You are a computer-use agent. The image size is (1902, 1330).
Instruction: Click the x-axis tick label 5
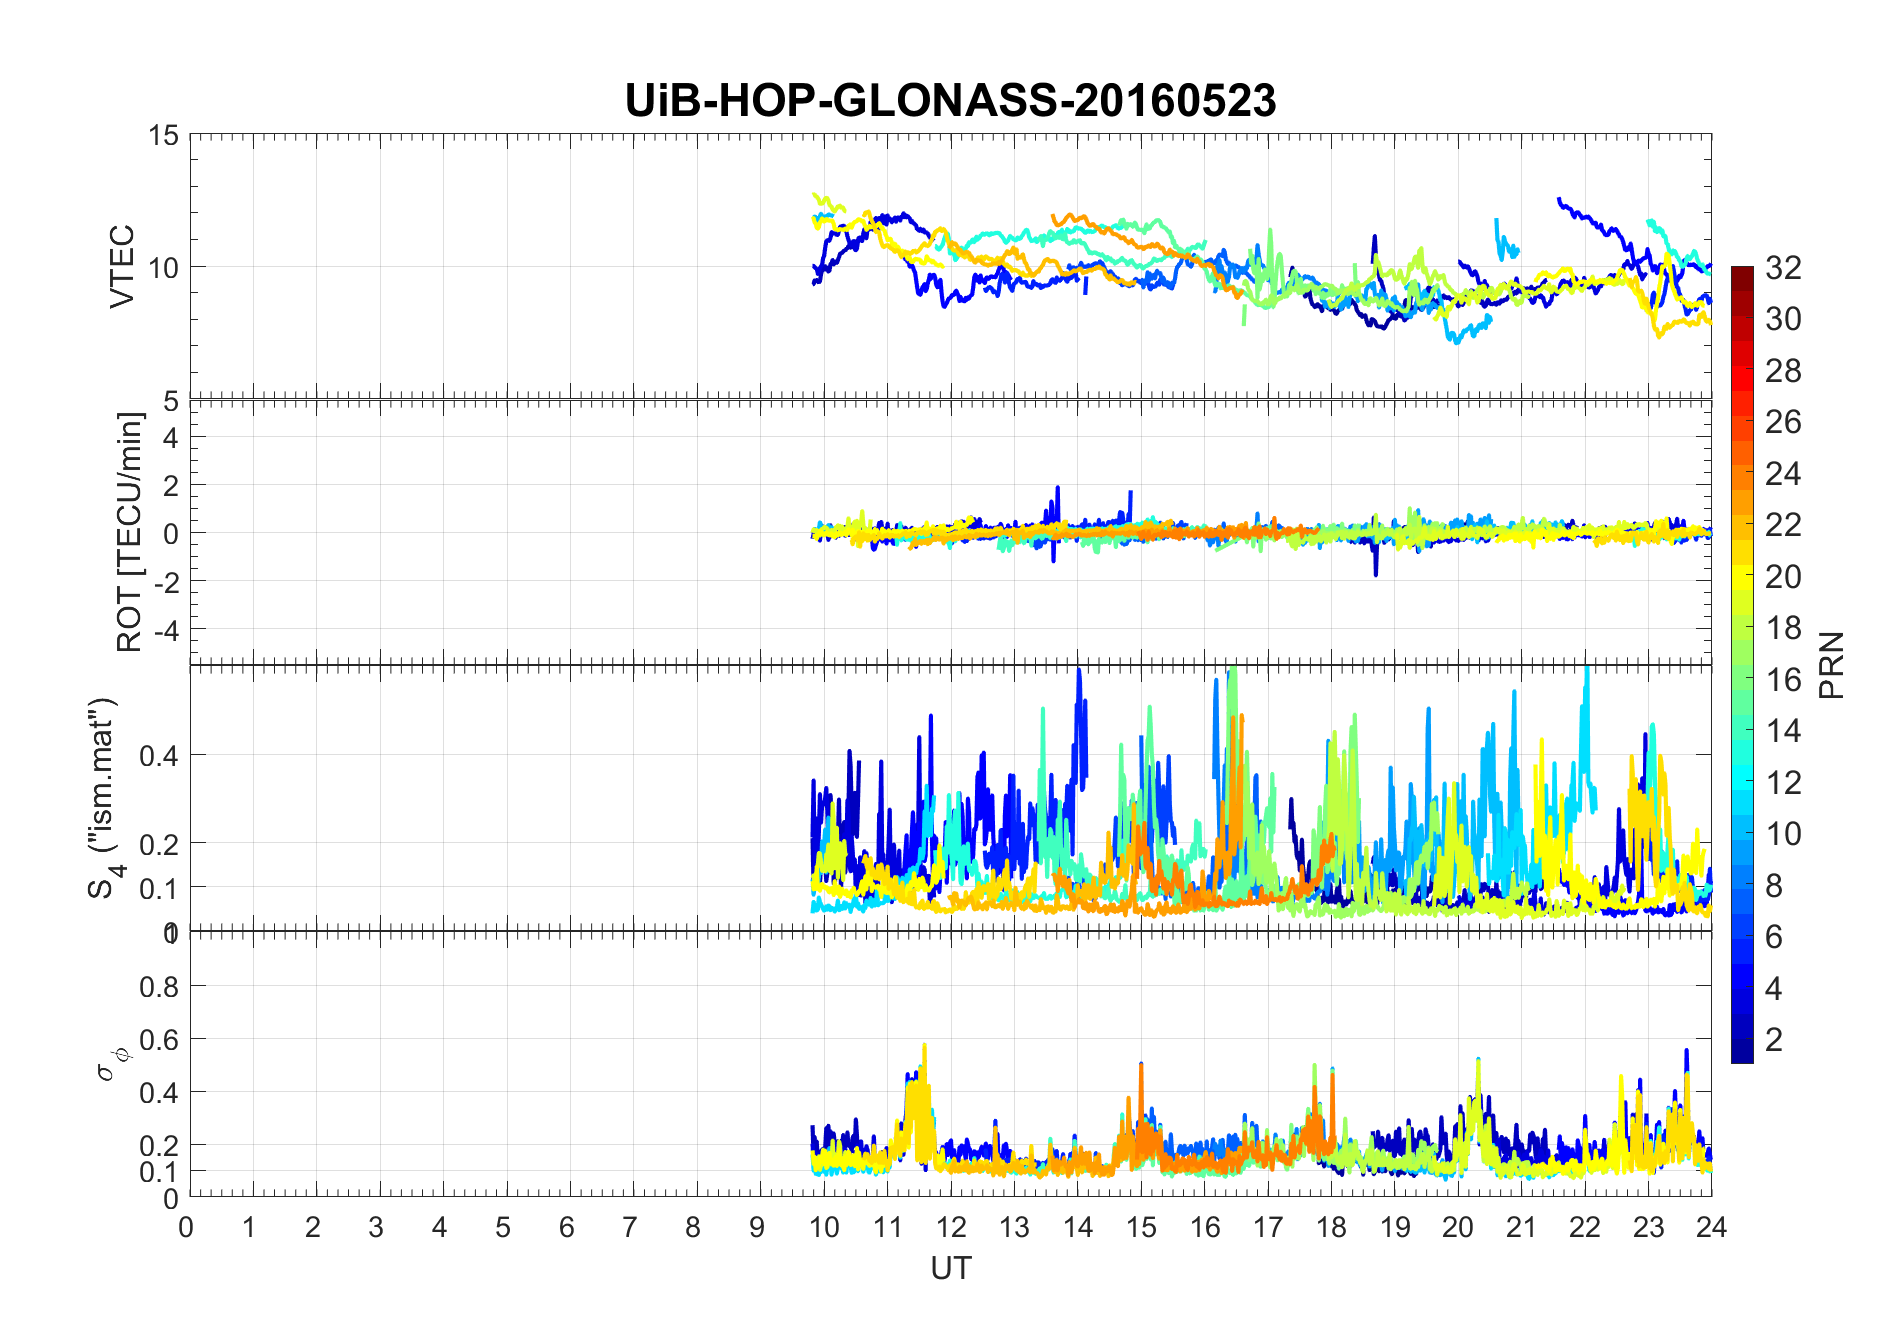click(503, 1227)
